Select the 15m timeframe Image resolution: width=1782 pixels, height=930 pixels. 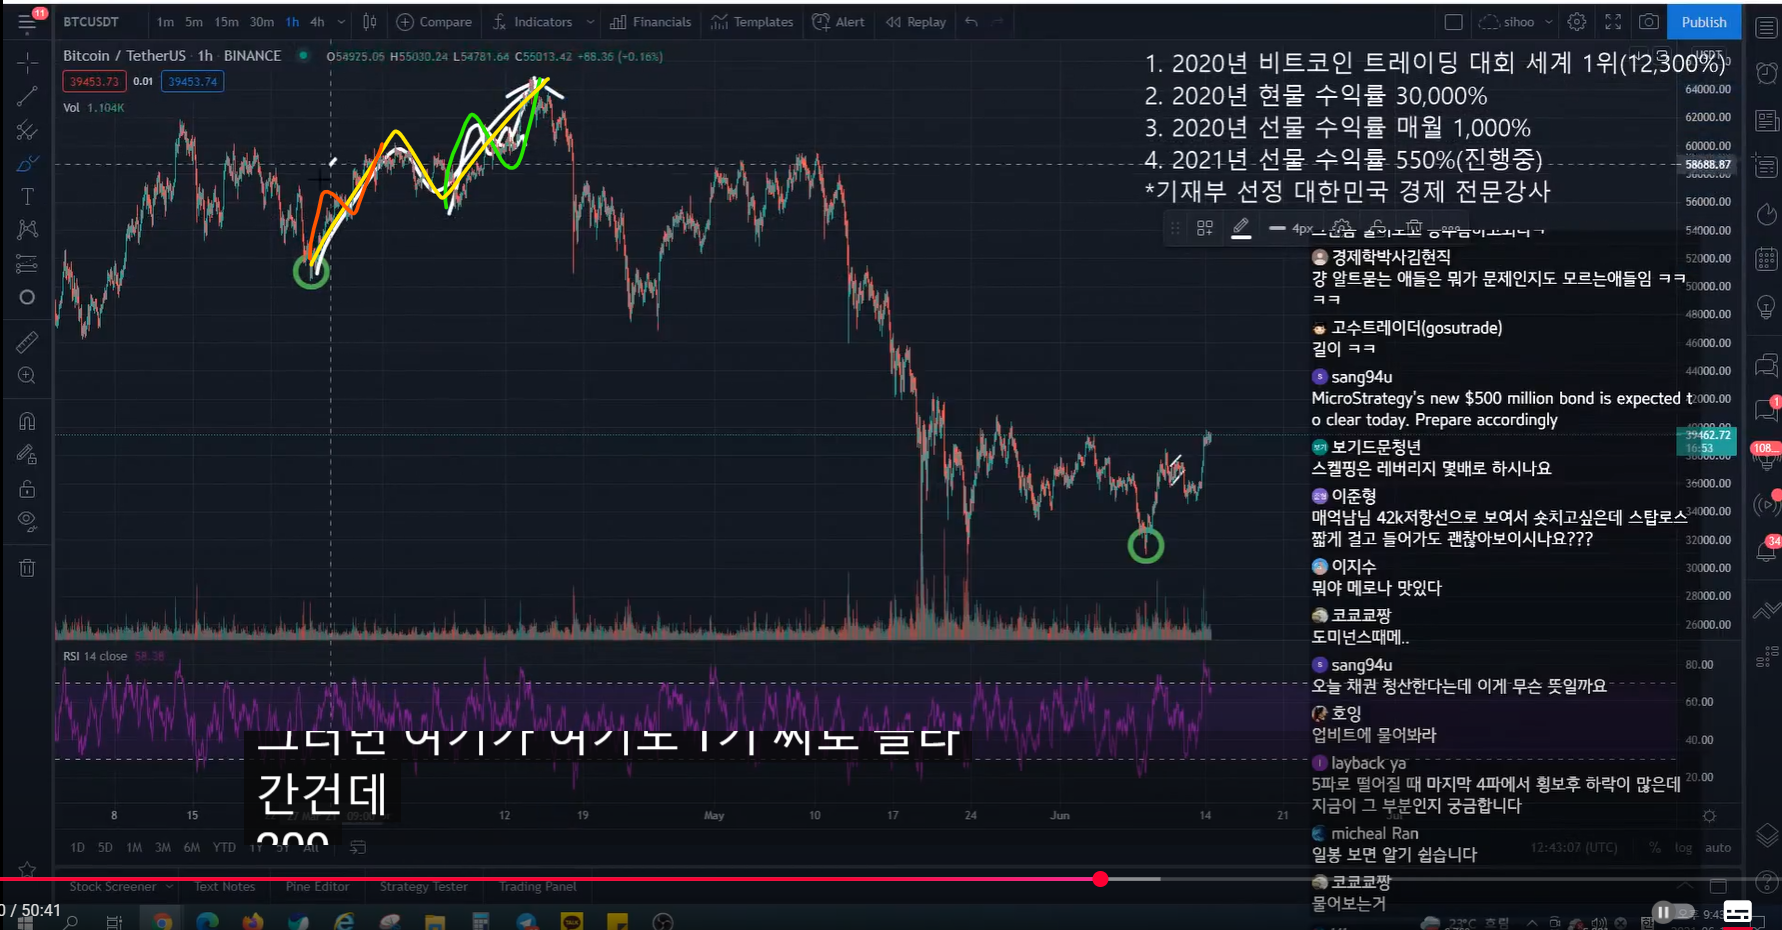pos(227,22)
